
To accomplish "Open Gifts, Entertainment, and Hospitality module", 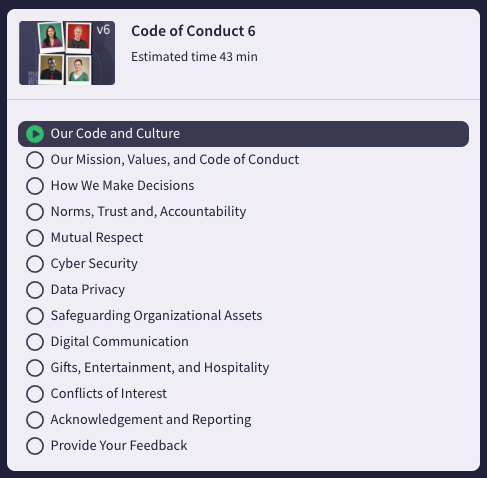I will pyautogui.click(x=160, y=368).
